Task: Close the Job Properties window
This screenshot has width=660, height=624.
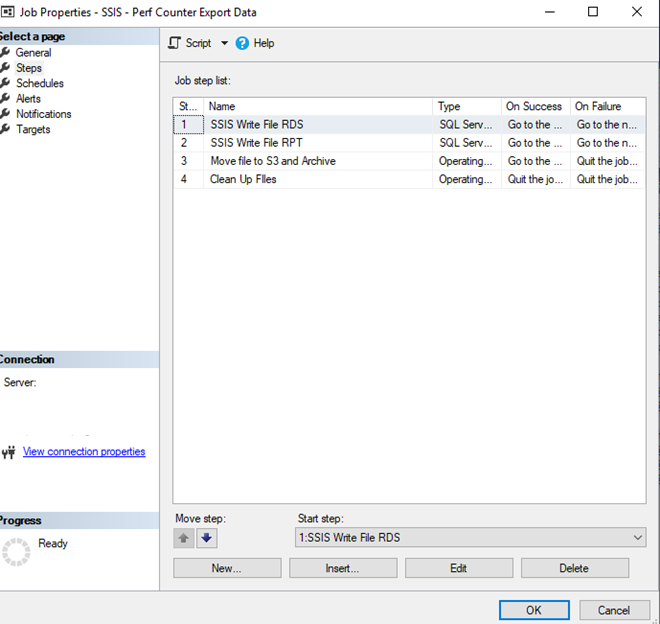Action: click(637, 12)
